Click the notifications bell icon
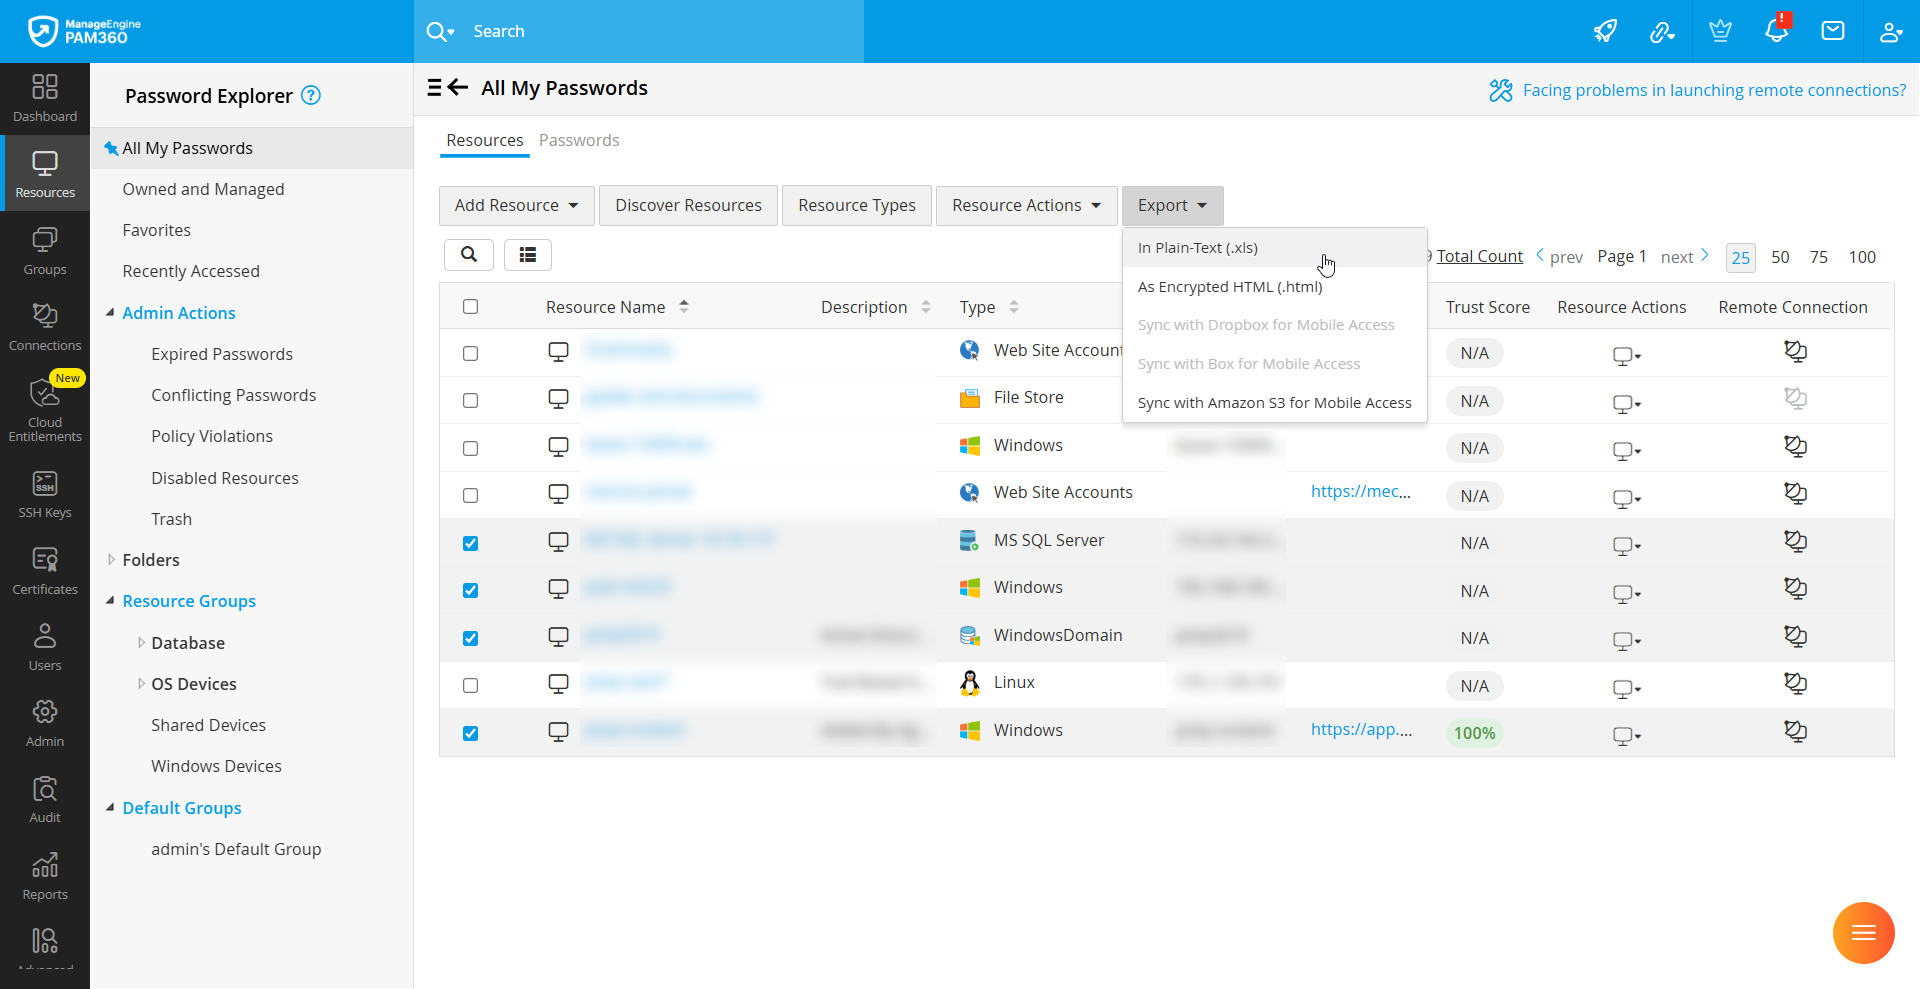The image size is (1920, 989). 1776,31
